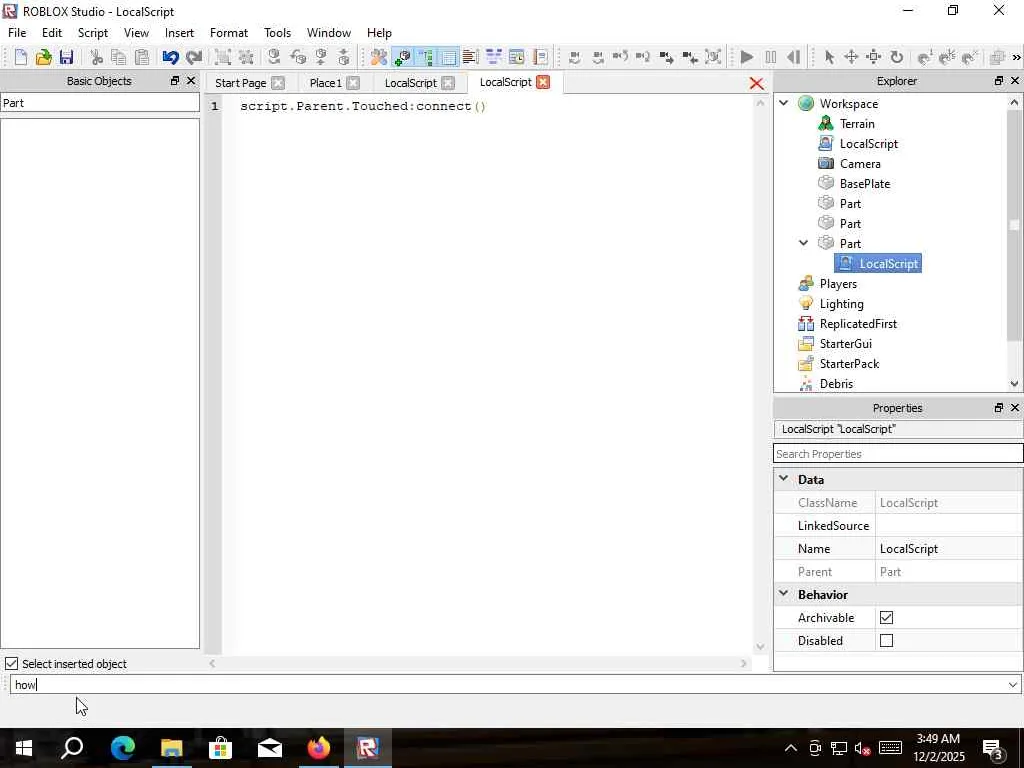The height and width of the screenshot is (768, 1024).
Task: Collapse the Data properties section
Action: tap(784, 479)
